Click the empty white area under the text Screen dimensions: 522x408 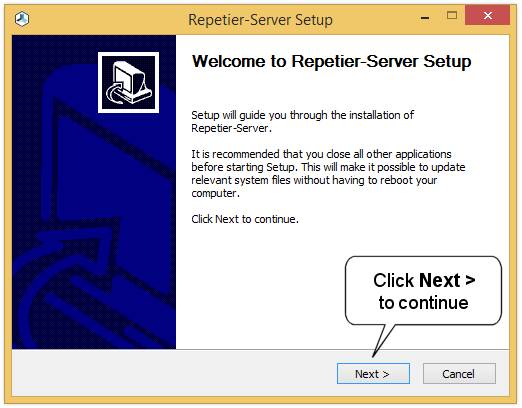pyautogui.click(x=260, y=287)
